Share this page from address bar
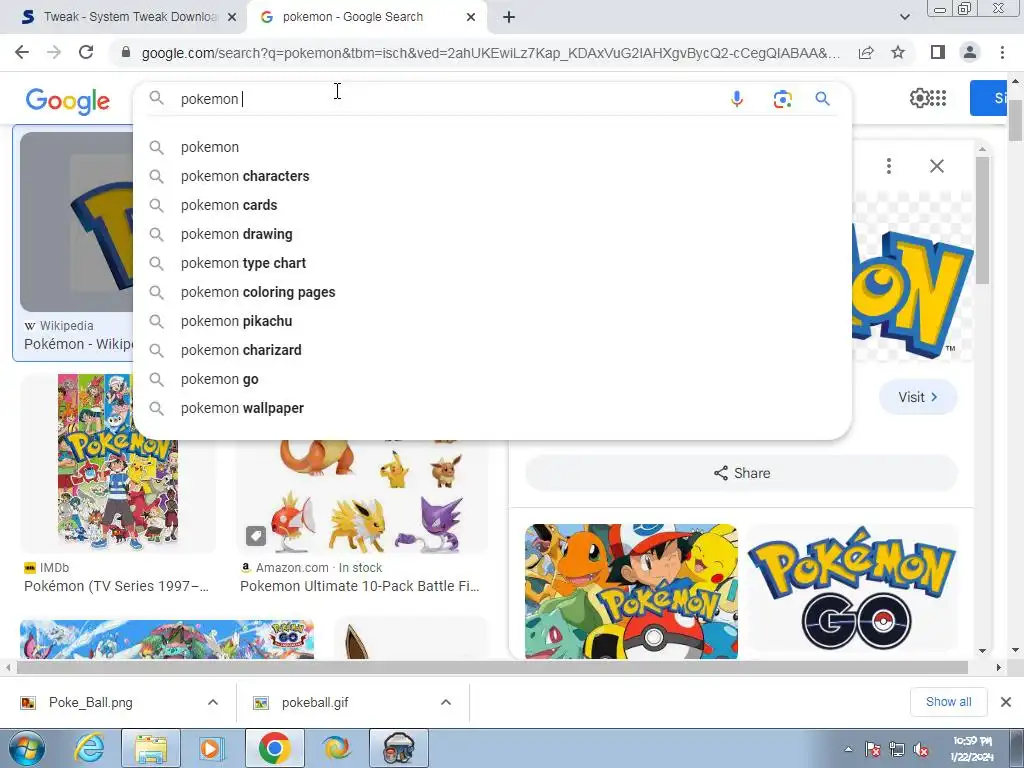 [866, 52]
